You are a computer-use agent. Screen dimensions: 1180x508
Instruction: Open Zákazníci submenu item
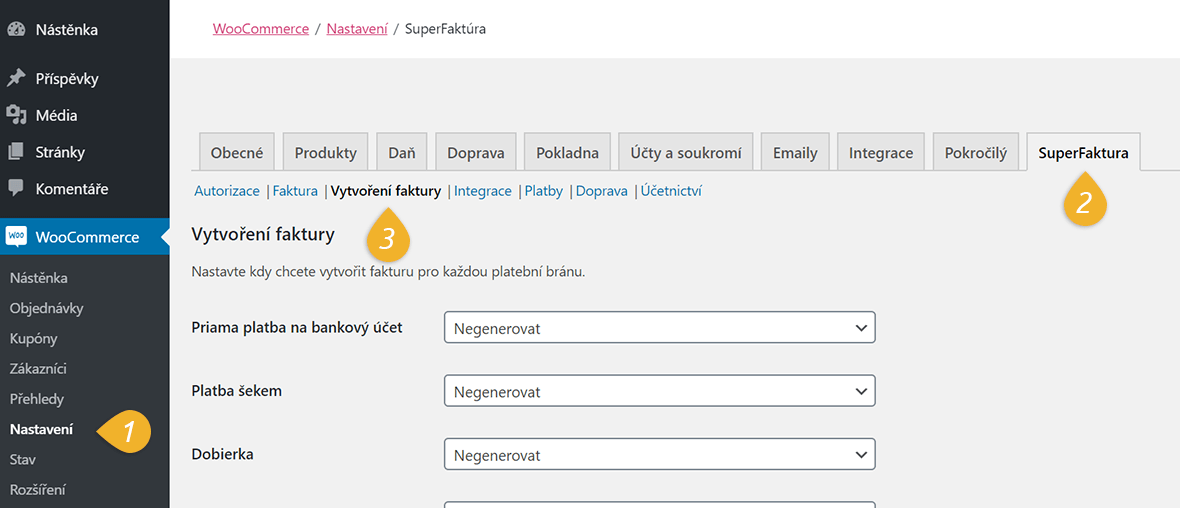(x=38, y=369)
